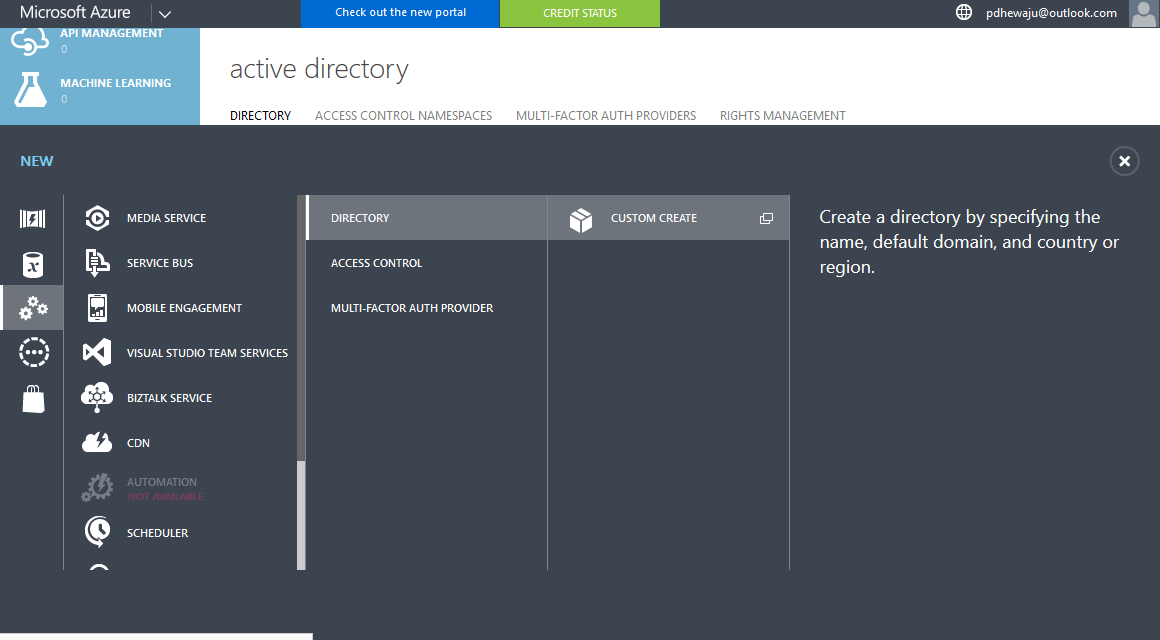This screenshot has height=640, width=1160.
Task: Click the Microsoft Azure logo
Action: tap(75, 13)
